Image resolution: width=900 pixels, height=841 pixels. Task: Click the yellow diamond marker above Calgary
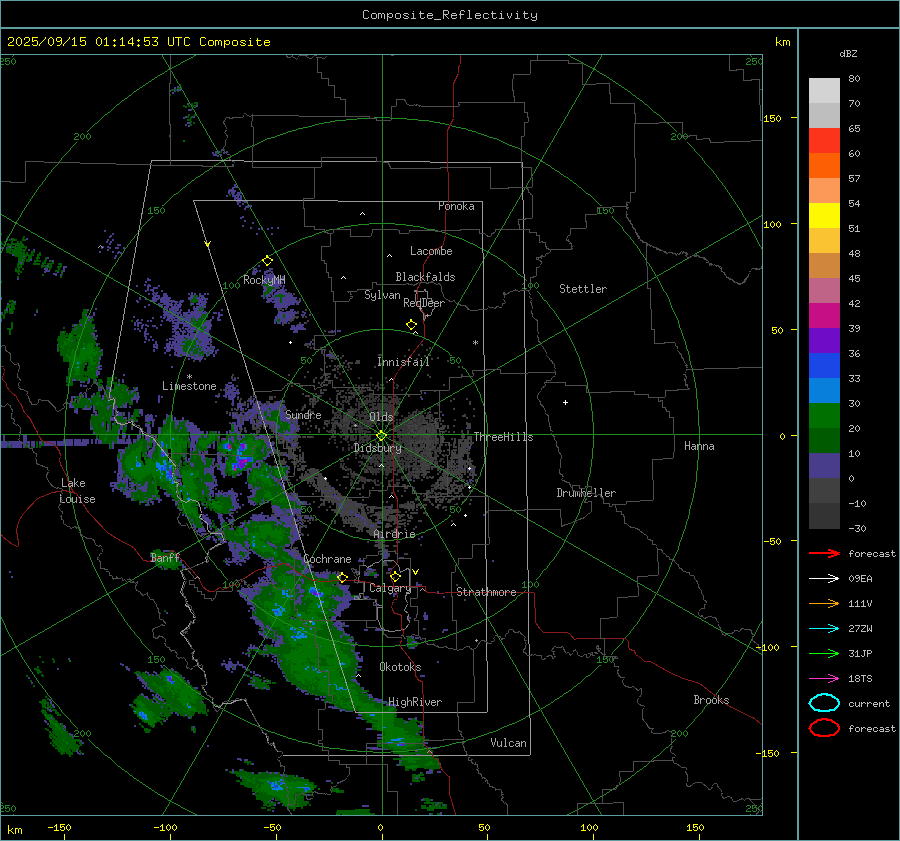tap(395, 576)
